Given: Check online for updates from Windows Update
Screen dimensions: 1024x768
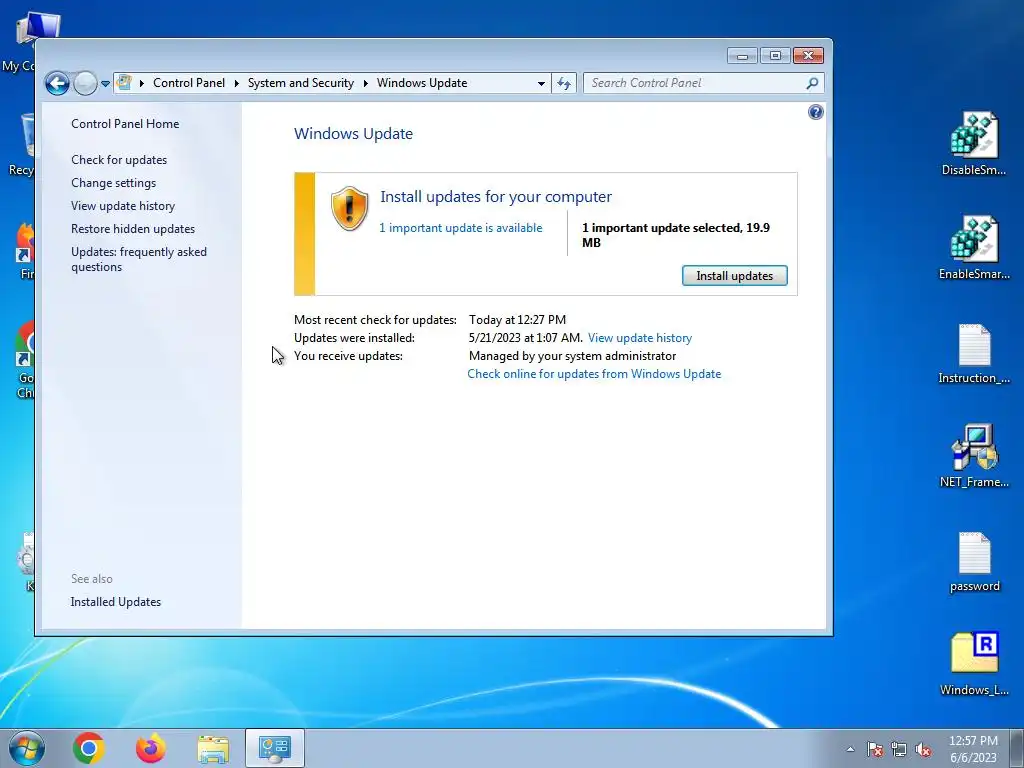Looking at the screenshot, I should [x=594, y=374].
